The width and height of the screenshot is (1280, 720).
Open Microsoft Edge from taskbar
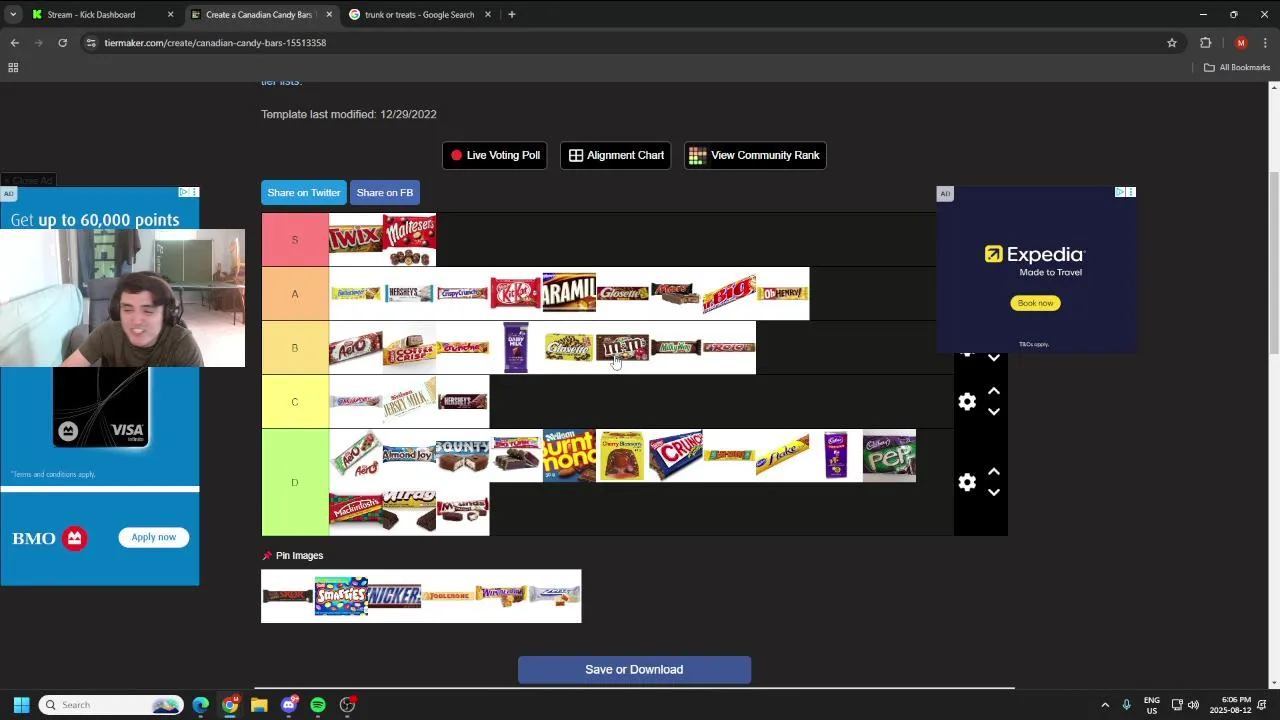tap(201, 705)
